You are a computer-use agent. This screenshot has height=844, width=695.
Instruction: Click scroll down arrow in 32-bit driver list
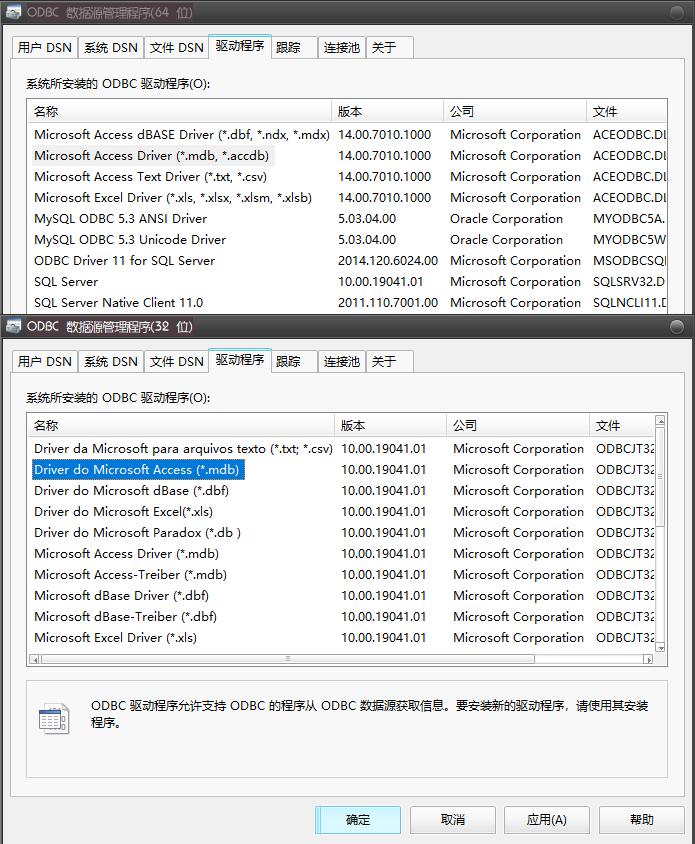pos(661,648)
